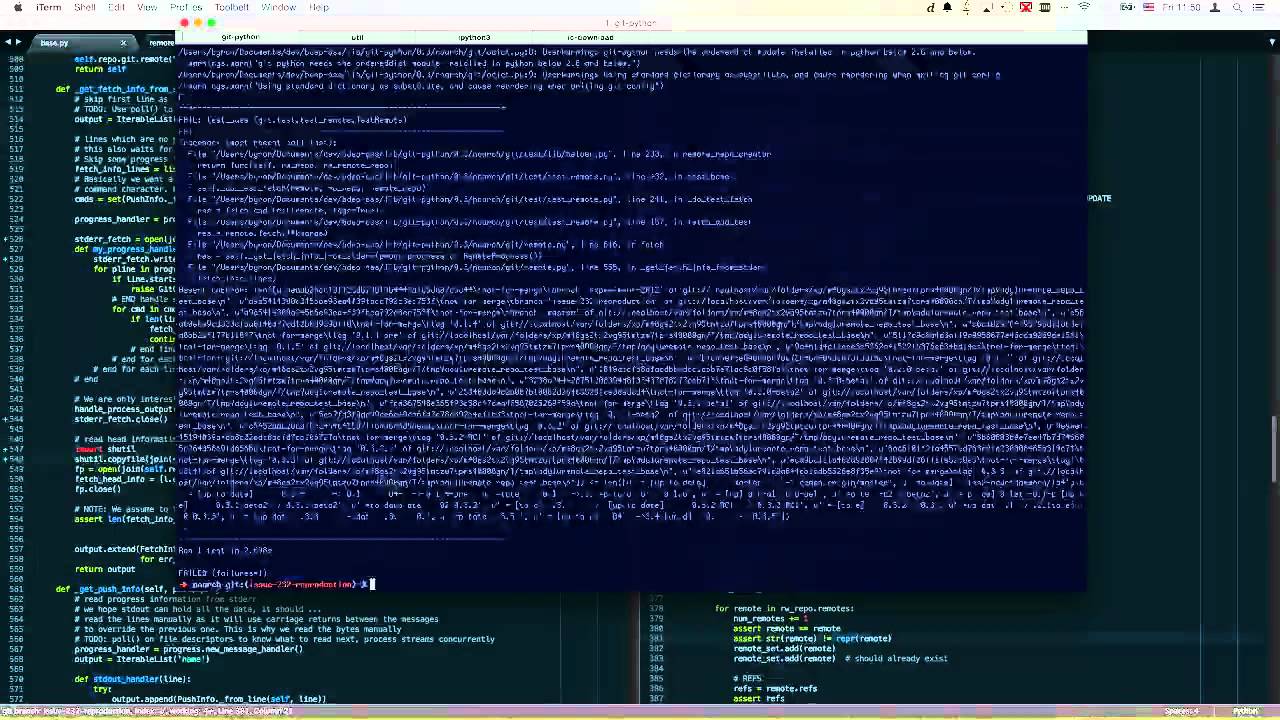
Task: Open the iTerm application menu
Action: point(48,7)
